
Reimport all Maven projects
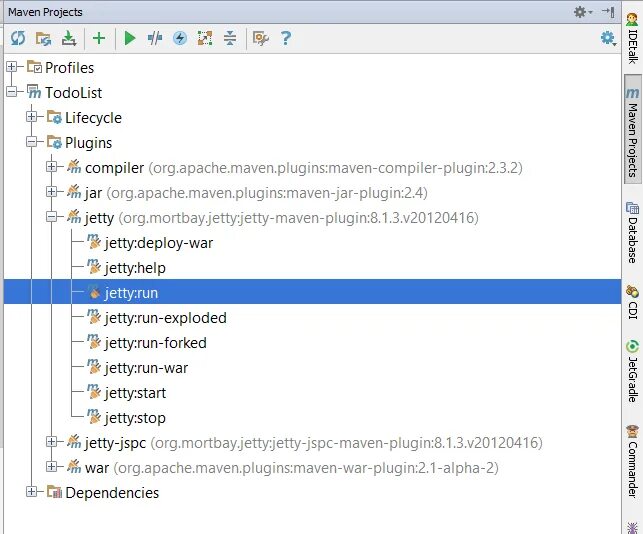click(18, 38)
